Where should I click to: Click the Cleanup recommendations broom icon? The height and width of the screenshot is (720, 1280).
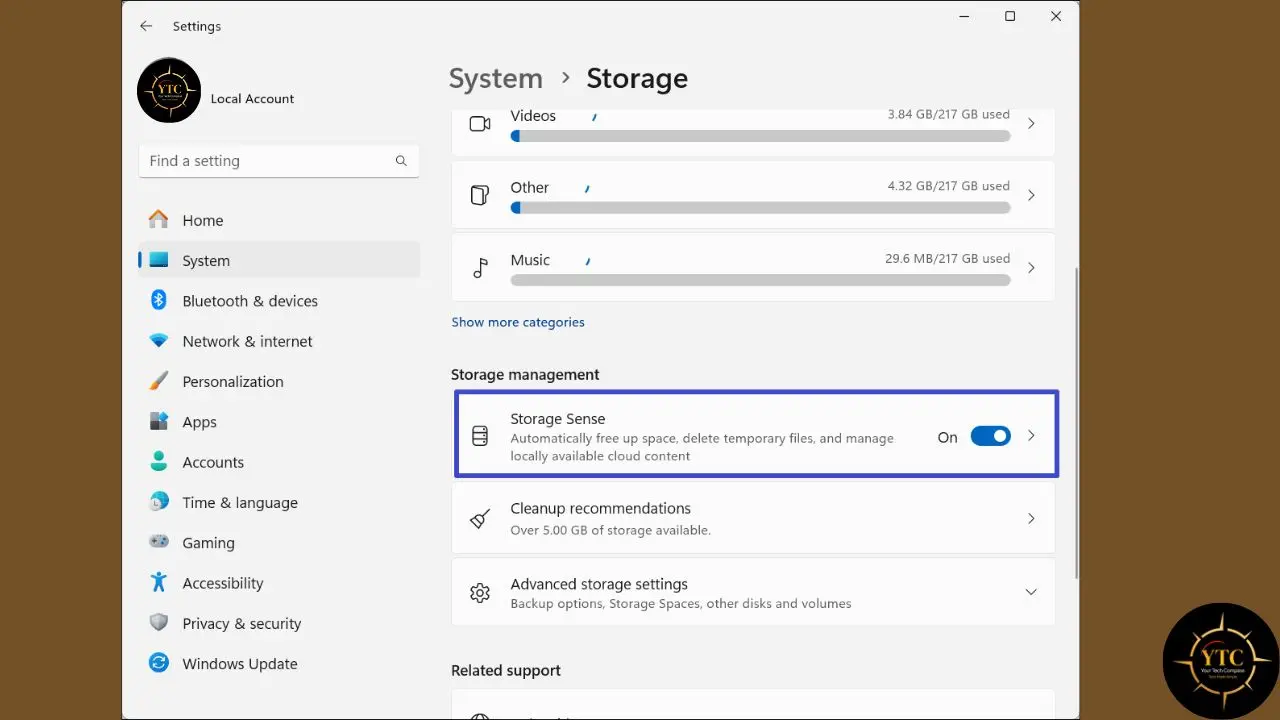[x=480, y=518]
